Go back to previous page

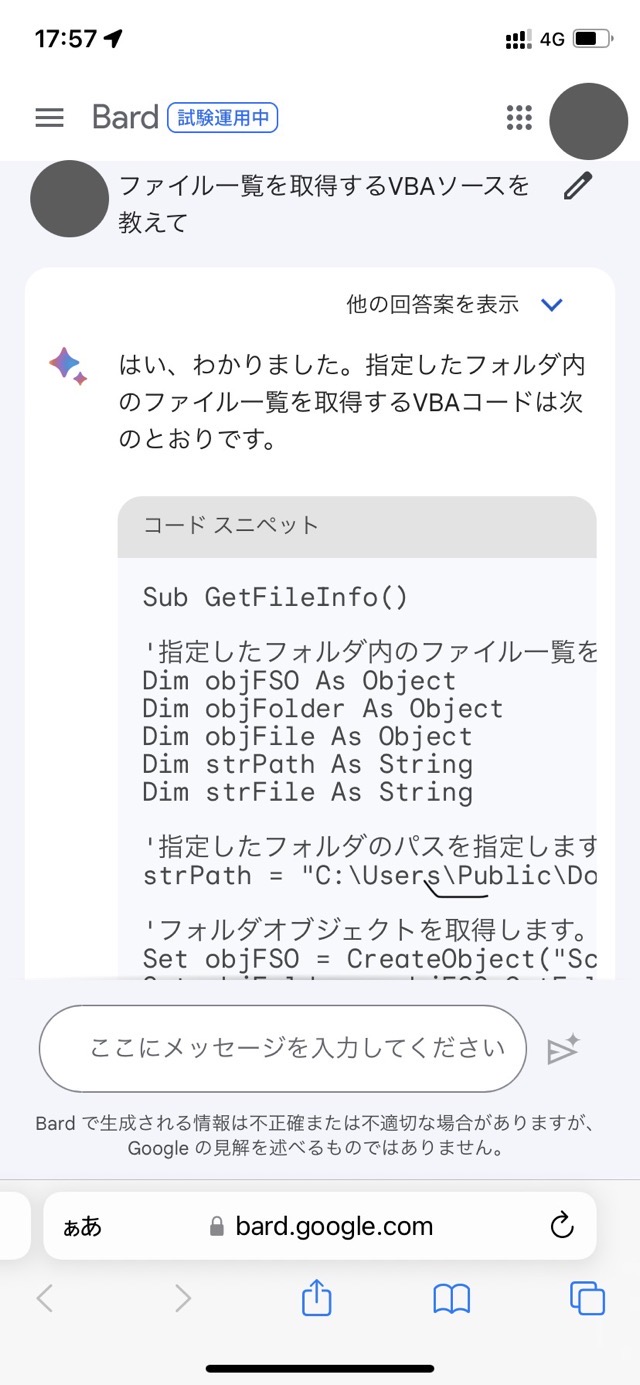pyautogui.click(x=45, y=1298)
